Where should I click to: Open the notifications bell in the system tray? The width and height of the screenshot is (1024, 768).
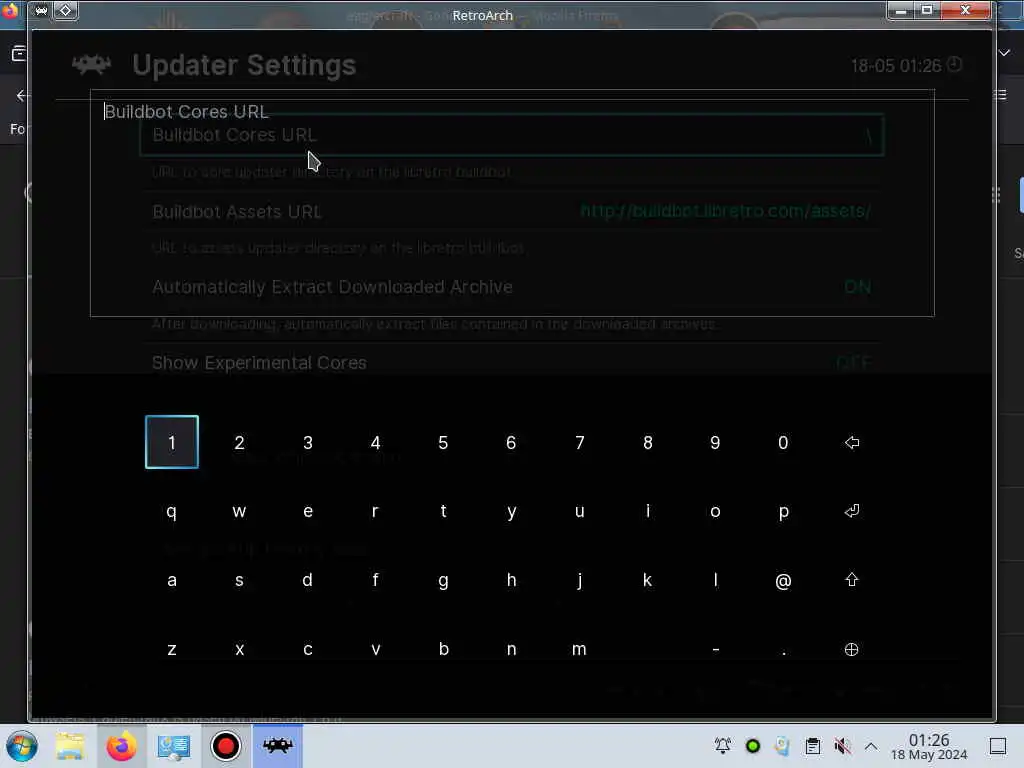[x=722, y=746]
